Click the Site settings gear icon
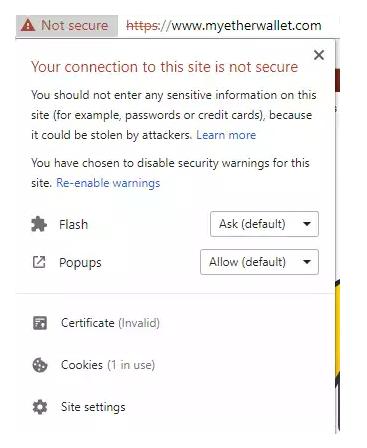The image size is (367, 448). tap(40, 407)
